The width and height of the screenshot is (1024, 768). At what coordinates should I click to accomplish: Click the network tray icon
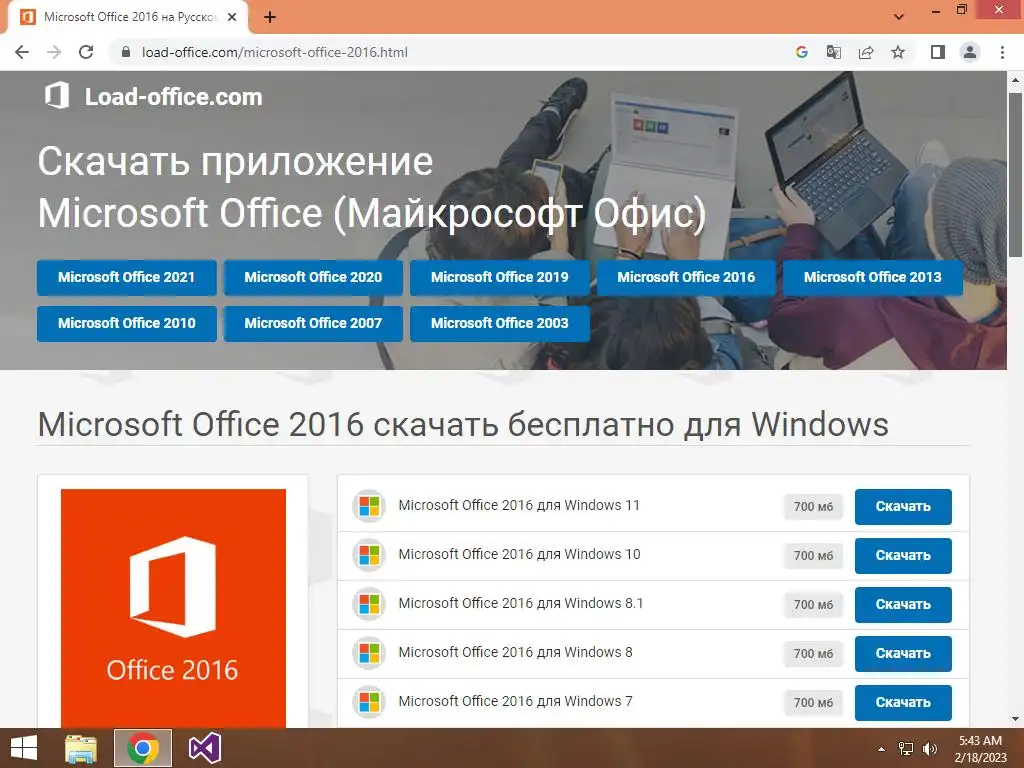(906, 749)
